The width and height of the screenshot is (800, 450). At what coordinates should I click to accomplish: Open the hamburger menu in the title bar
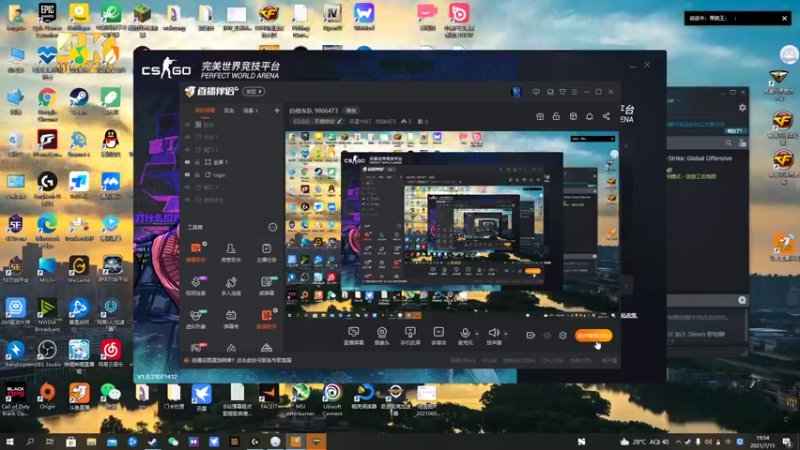tap(574, 92)
